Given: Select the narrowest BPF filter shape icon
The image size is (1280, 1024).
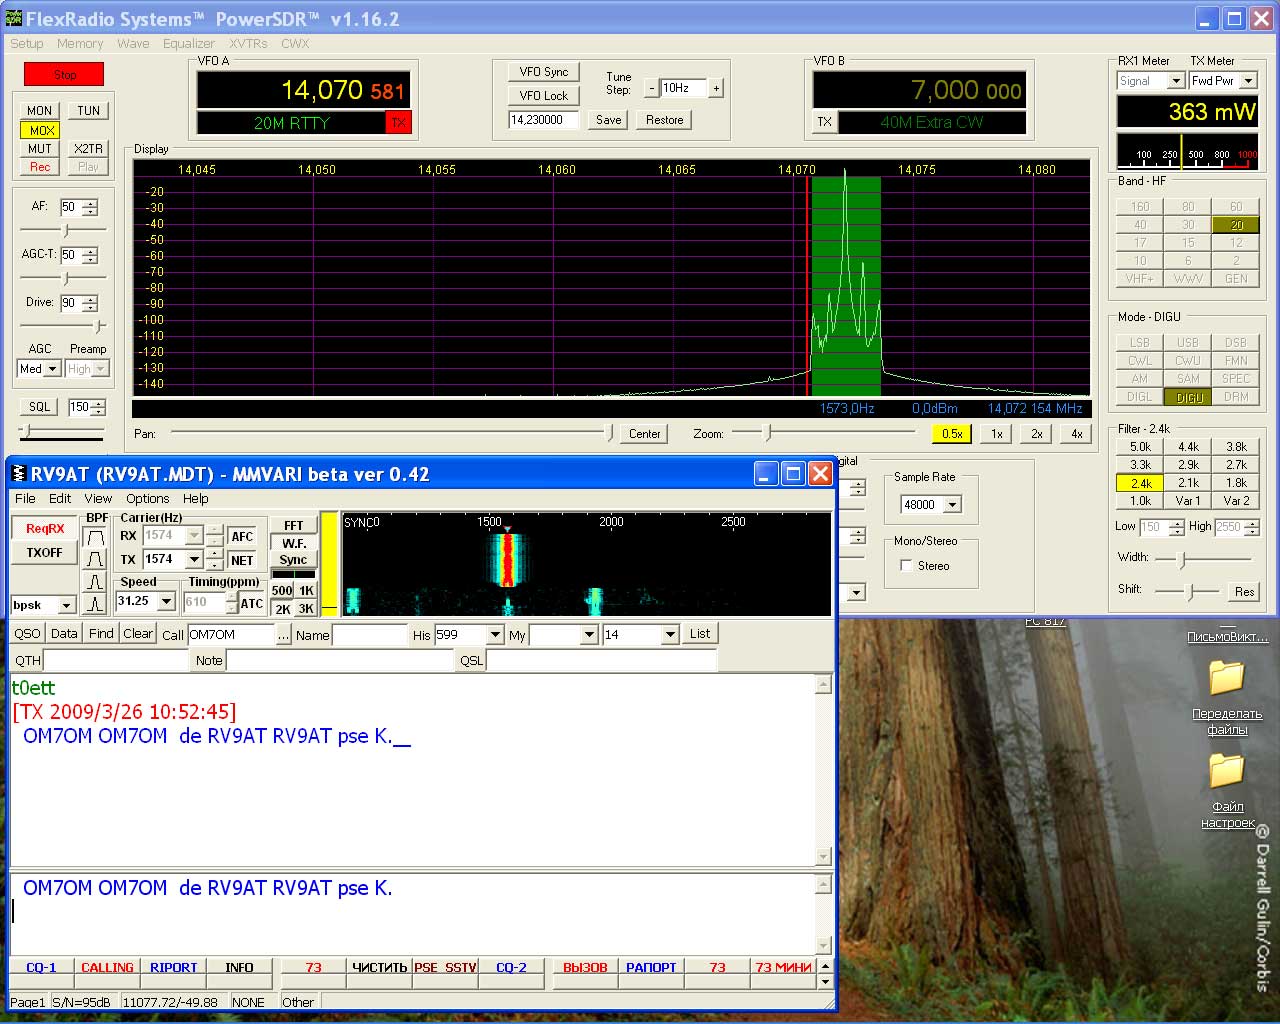Looking at the screenshot, I should point(96,603).
